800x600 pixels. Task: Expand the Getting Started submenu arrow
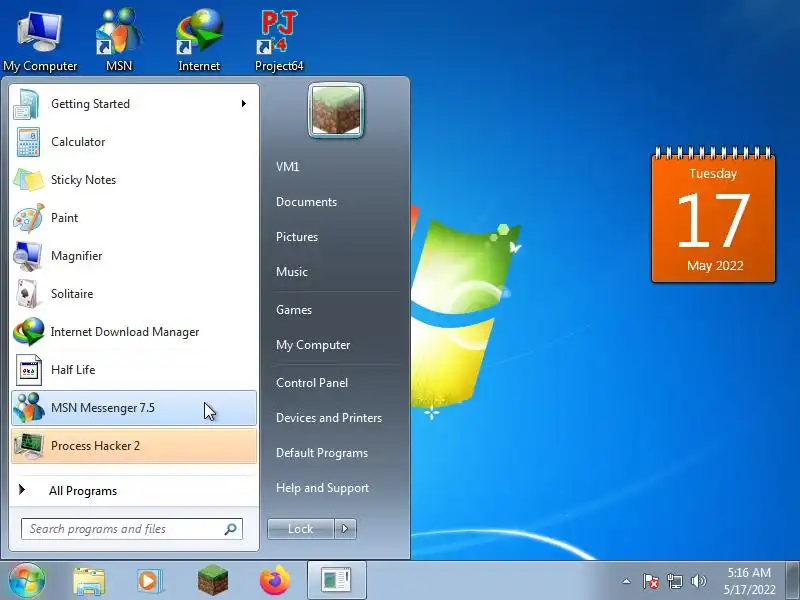pos(244,104)
